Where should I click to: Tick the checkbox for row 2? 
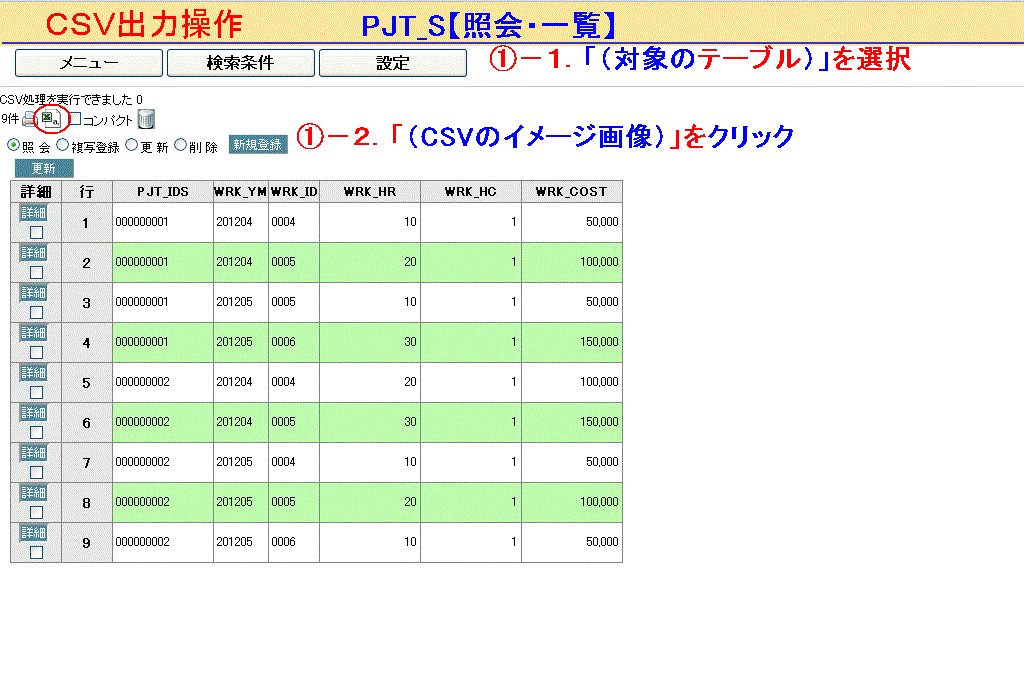[x=36, y=272]
